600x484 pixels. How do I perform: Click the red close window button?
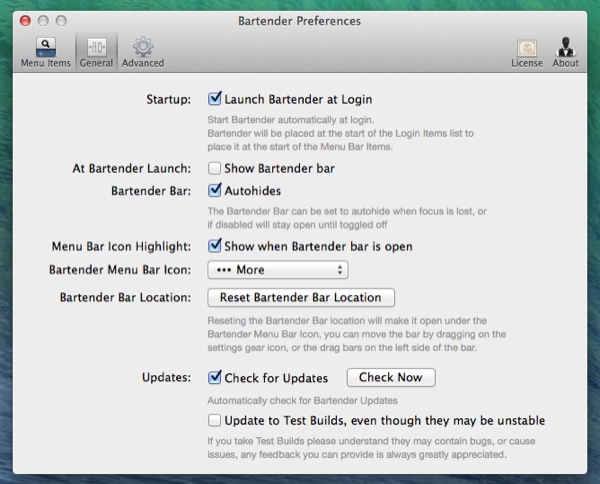(25, 20)
